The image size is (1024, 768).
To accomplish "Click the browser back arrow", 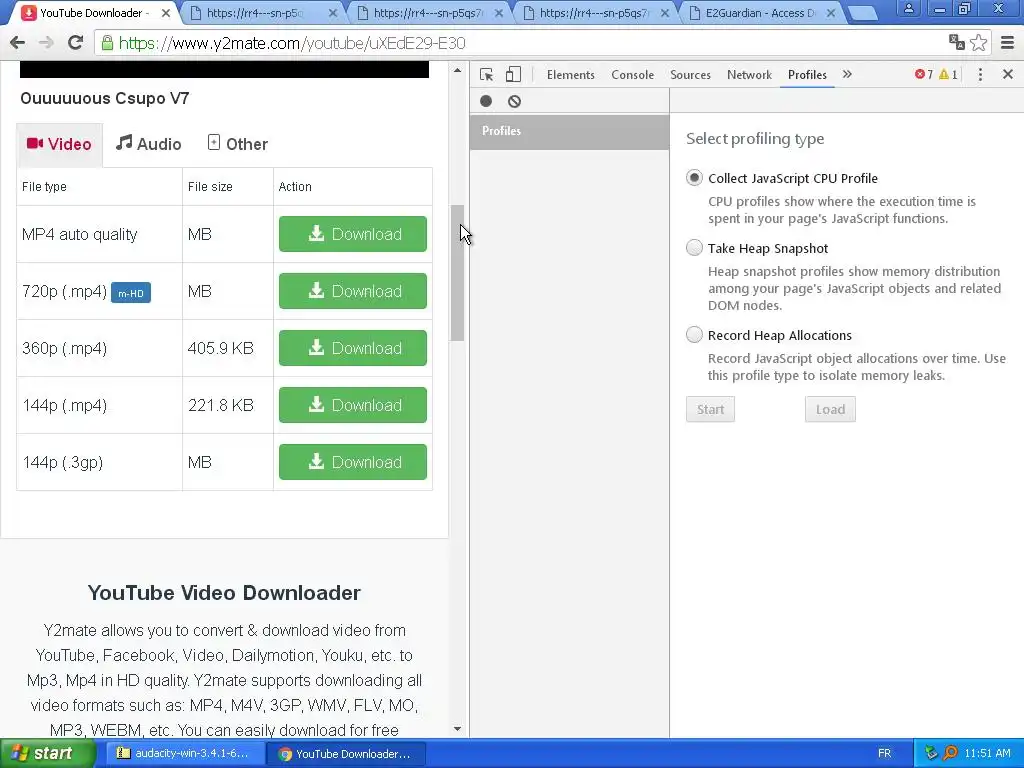I will 18,43.
